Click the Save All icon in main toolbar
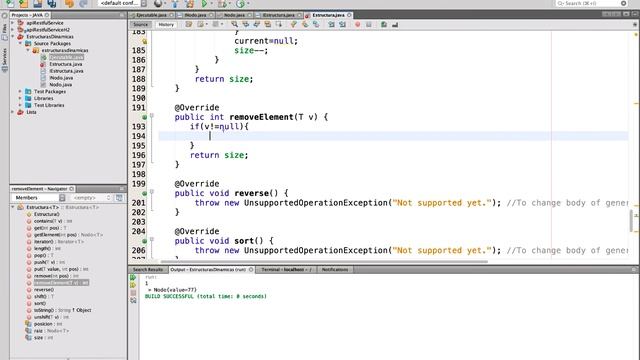 pyautogui.click(x=51, y=4)
